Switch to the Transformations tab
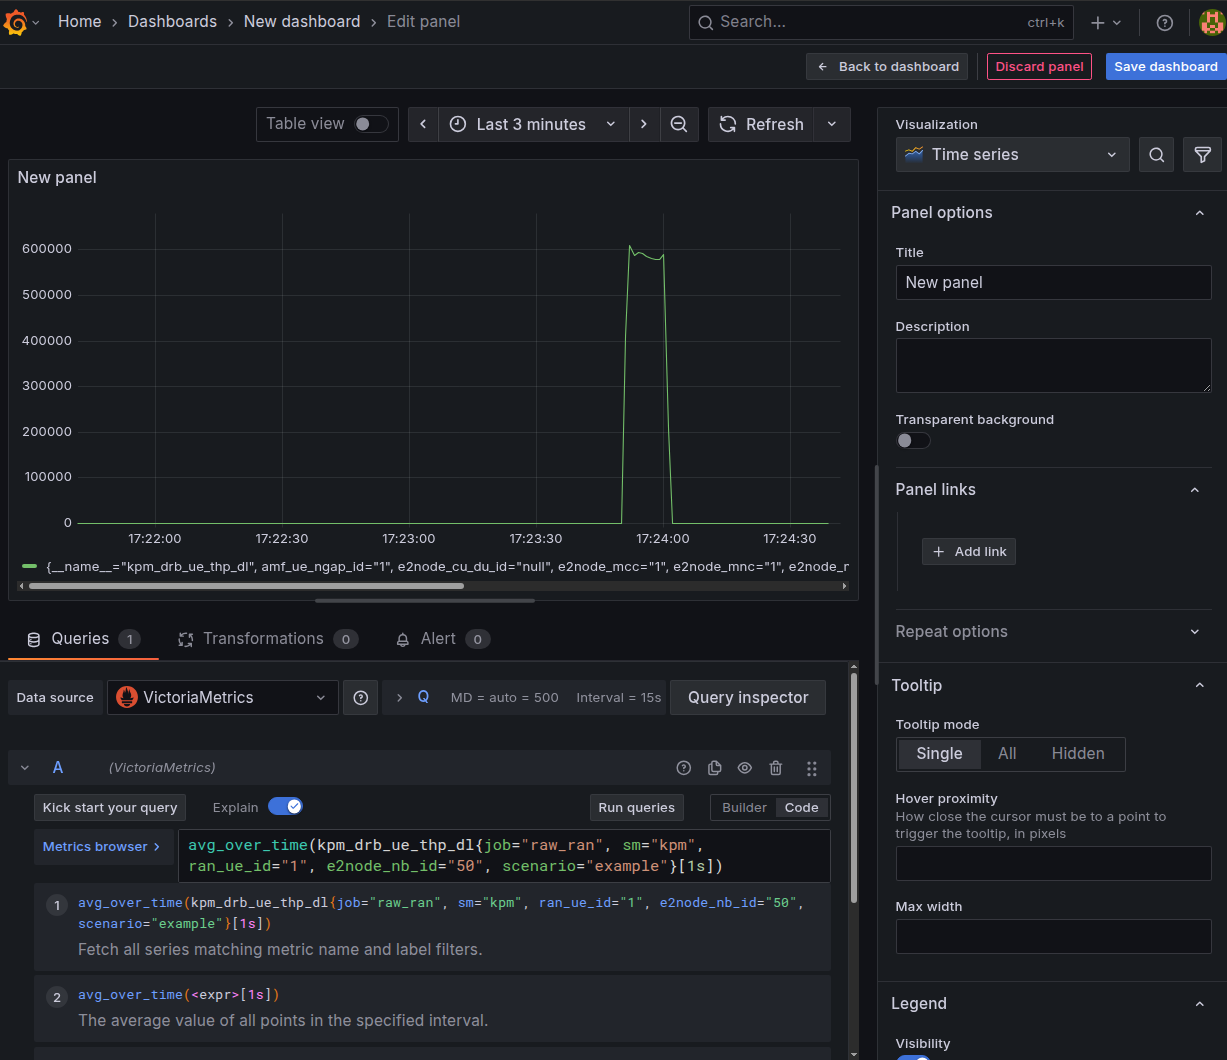The width and height of the screenshot is (1227, 1060). (264, 639)
